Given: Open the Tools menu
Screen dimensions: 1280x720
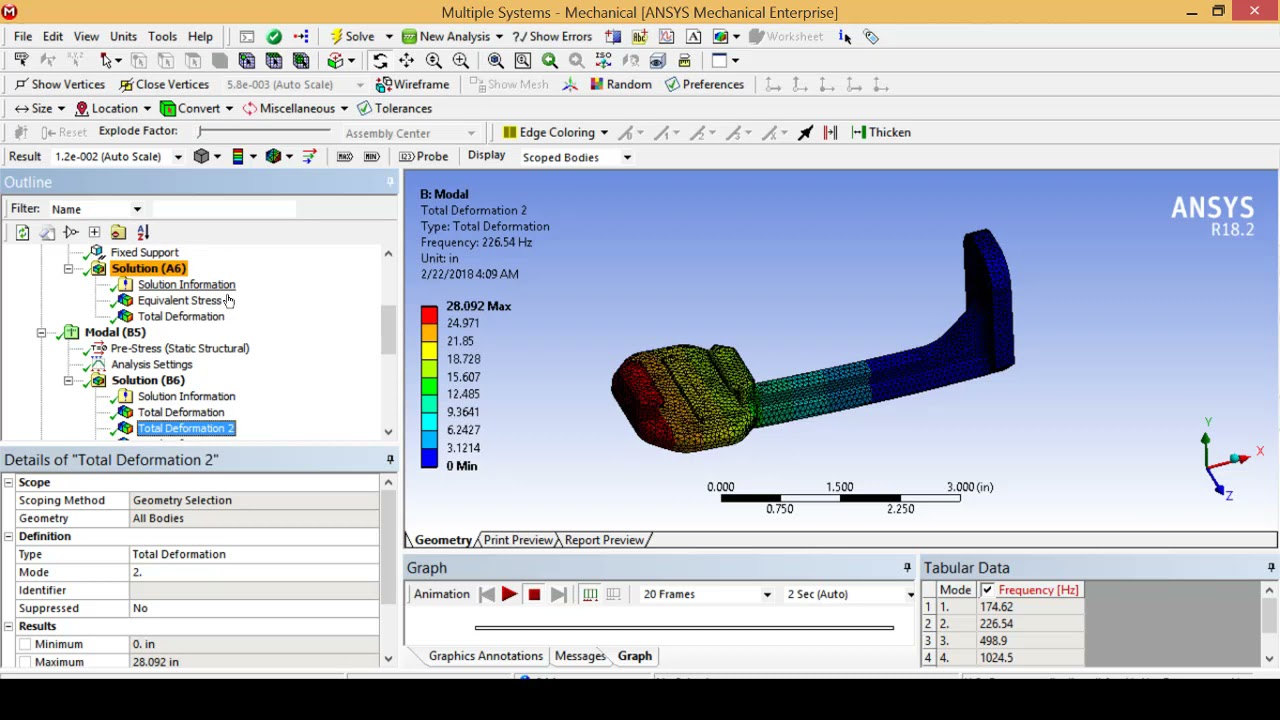Looking at the screenshot, I should (x=162, y=36).
